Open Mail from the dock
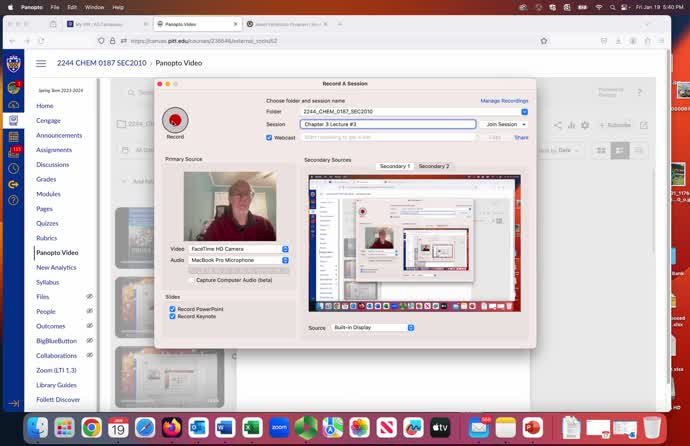Screen dimensions: 690x446 point(479,428)
